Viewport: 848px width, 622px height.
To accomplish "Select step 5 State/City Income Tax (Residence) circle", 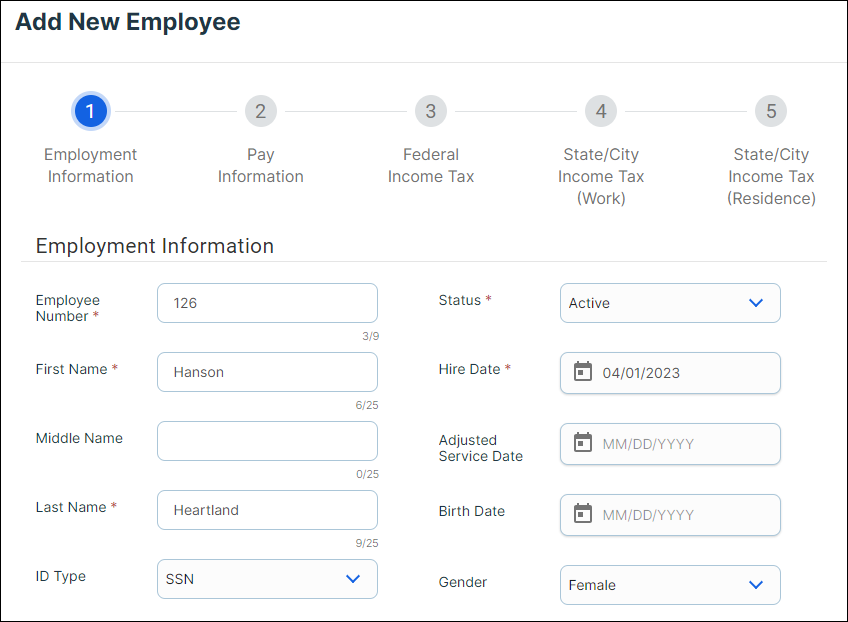I will coord(771,111).
